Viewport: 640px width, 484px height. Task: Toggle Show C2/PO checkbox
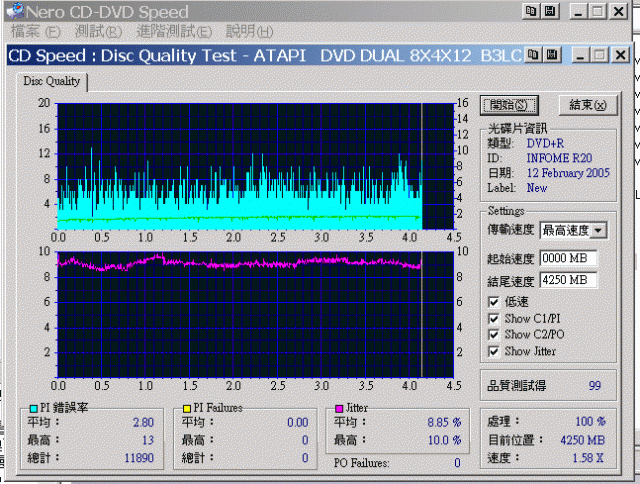[493, 335]
